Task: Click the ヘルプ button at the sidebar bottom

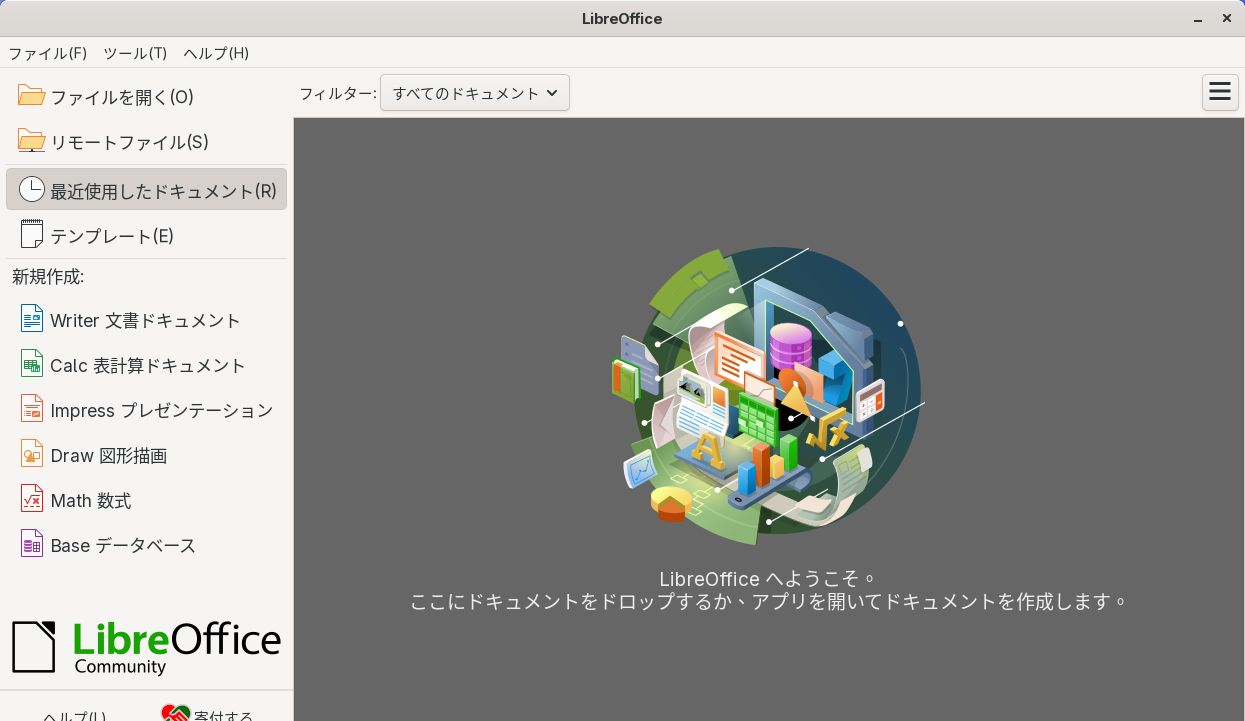Action: pyautogui.click(x=75, y=715)
